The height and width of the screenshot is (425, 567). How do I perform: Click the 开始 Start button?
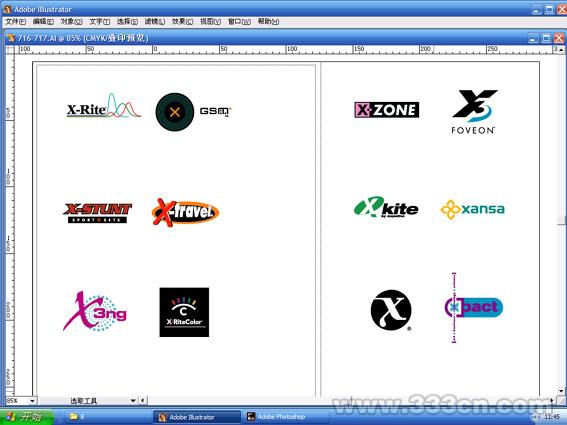click(26, 417)
